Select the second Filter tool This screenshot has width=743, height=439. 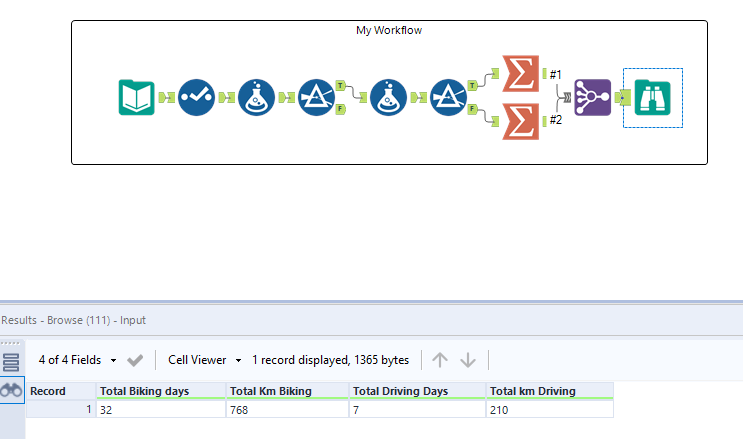448,97
